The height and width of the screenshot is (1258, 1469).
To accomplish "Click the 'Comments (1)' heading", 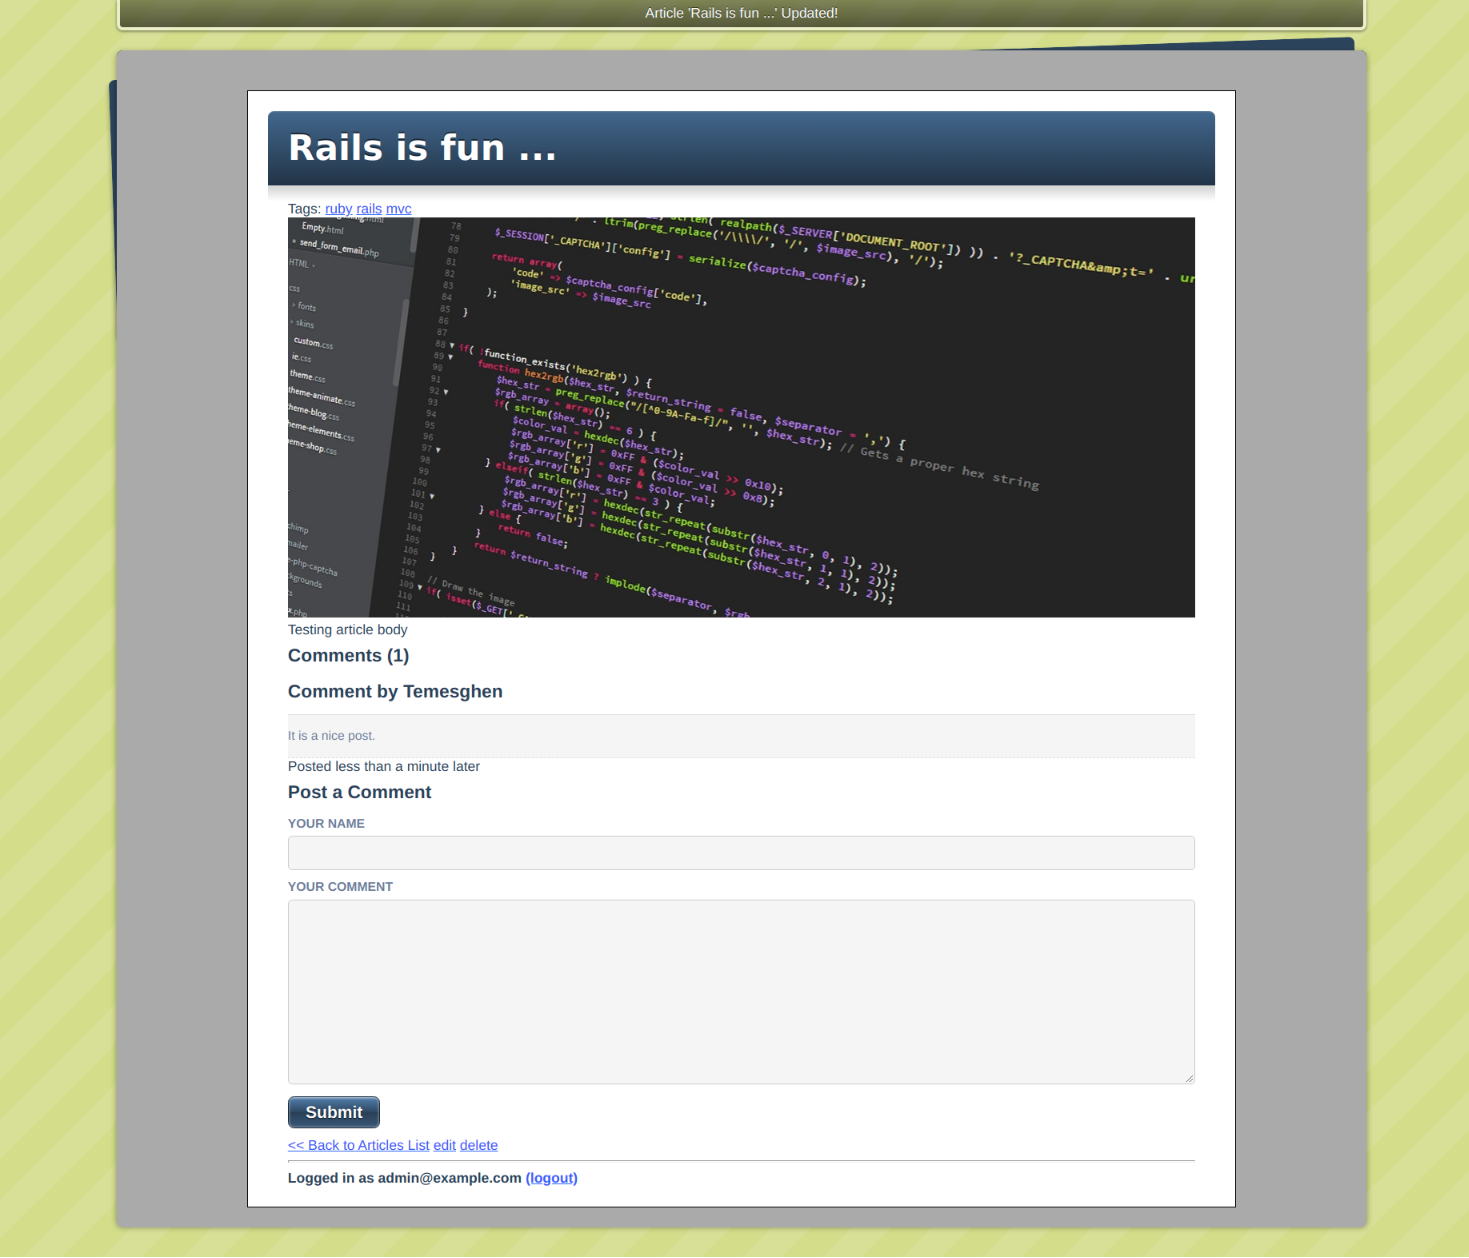I will pyautogui.click(x=348, y=656).
